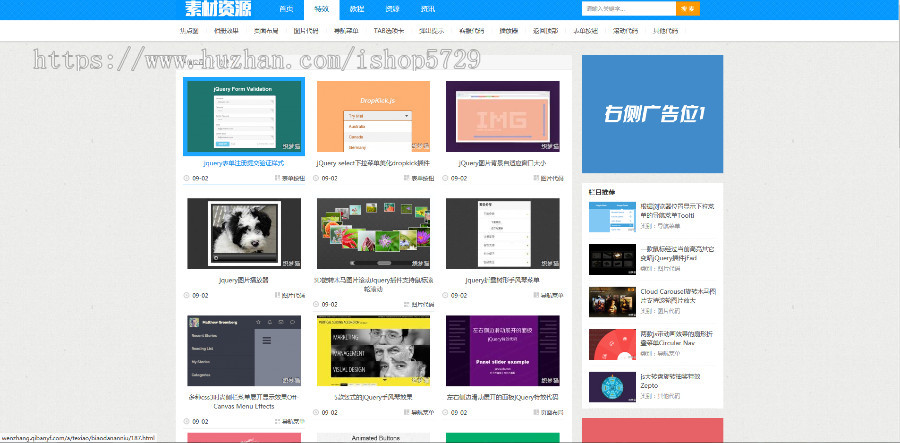Click the jQuery图片播放器 title link
This screenshot has width=900, height=443.
pyautogui.click(x=245, y=280)
